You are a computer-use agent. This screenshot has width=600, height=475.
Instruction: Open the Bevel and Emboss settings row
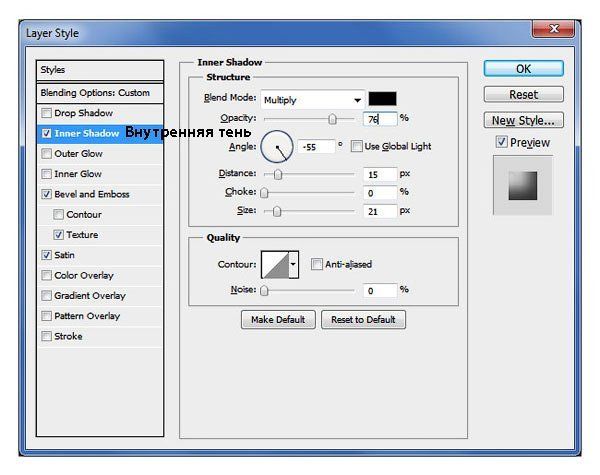click(100, 194)
